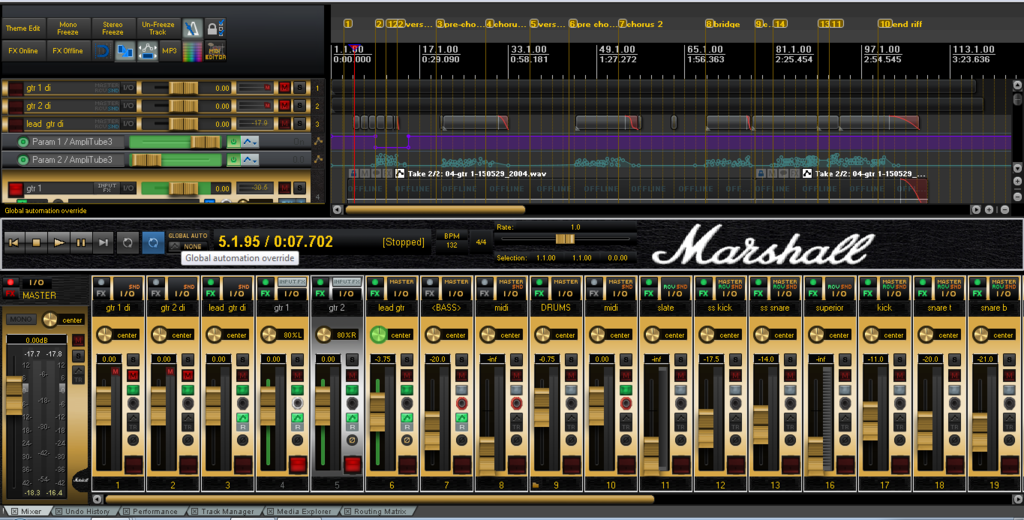Image resolution: width=1024 pixels, height=520 pixels.
Task: Click the lock settings padlock icon
Action: click(214, 29)
